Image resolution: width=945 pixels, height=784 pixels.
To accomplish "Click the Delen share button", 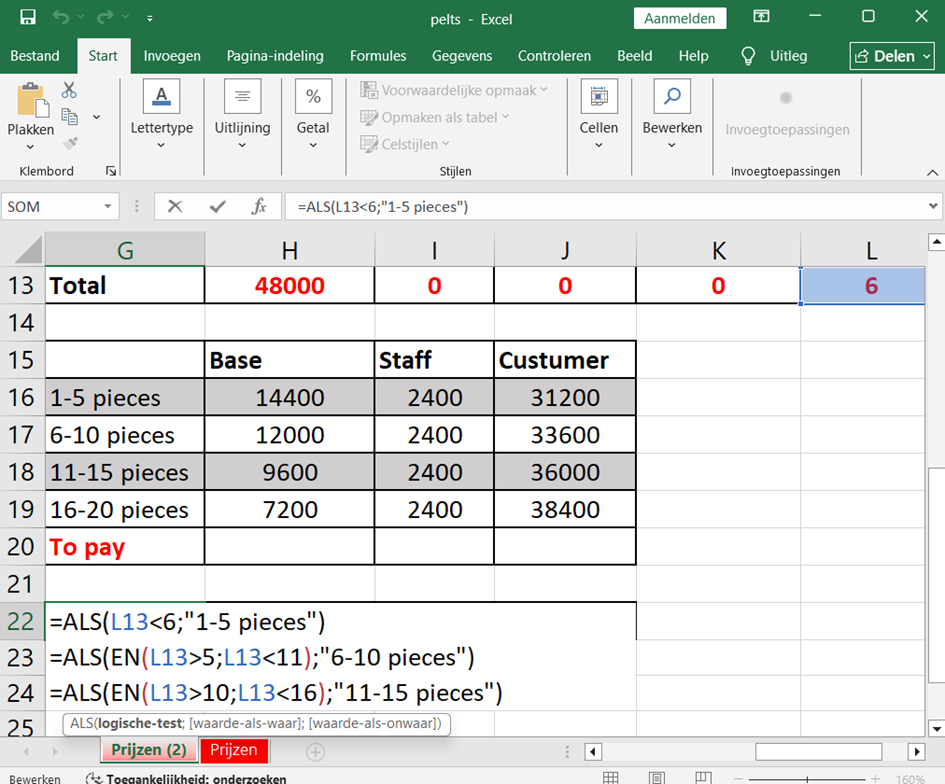I will click(892, 56).
